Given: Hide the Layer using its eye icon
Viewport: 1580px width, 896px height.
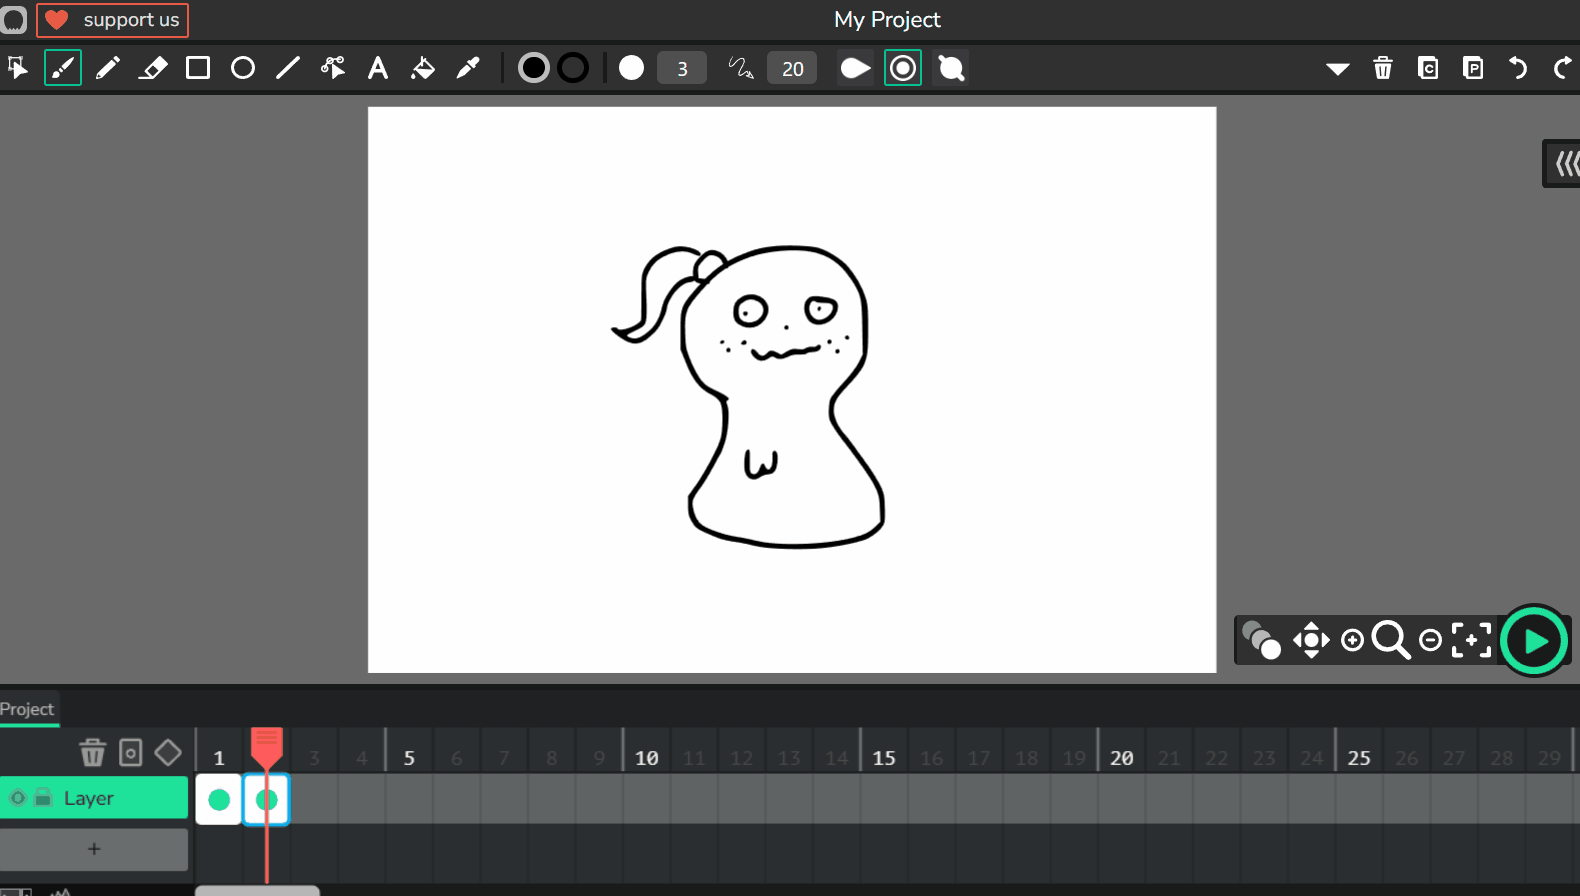Looking at the screenshot, I should pos(18,798).
